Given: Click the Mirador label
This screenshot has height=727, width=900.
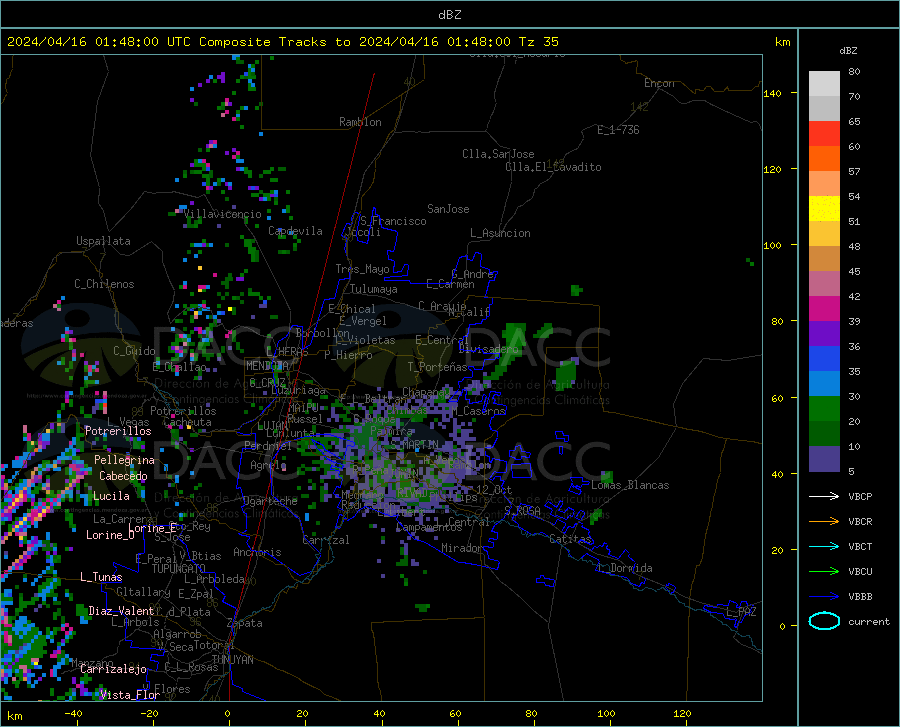Looking at the screenshot, I should coord(462,548).
